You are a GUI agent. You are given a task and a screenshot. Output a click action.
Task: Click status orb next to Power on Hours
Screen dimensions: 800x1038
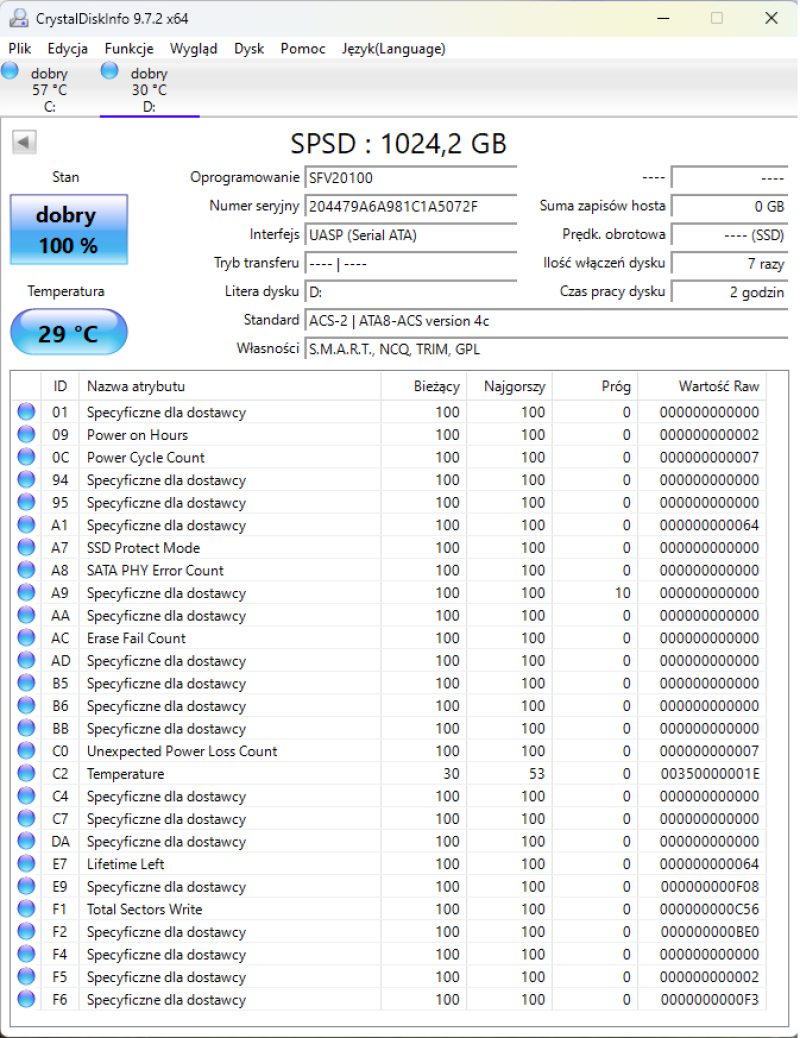point(26,435)
